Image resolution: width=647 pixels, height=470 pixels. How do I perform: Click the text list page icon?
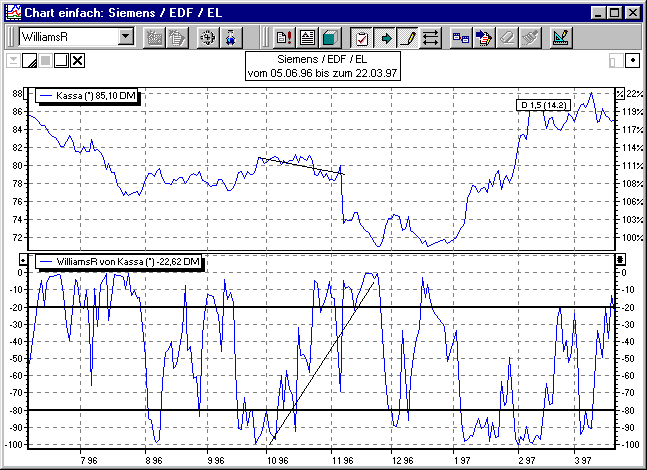[307, 38]
